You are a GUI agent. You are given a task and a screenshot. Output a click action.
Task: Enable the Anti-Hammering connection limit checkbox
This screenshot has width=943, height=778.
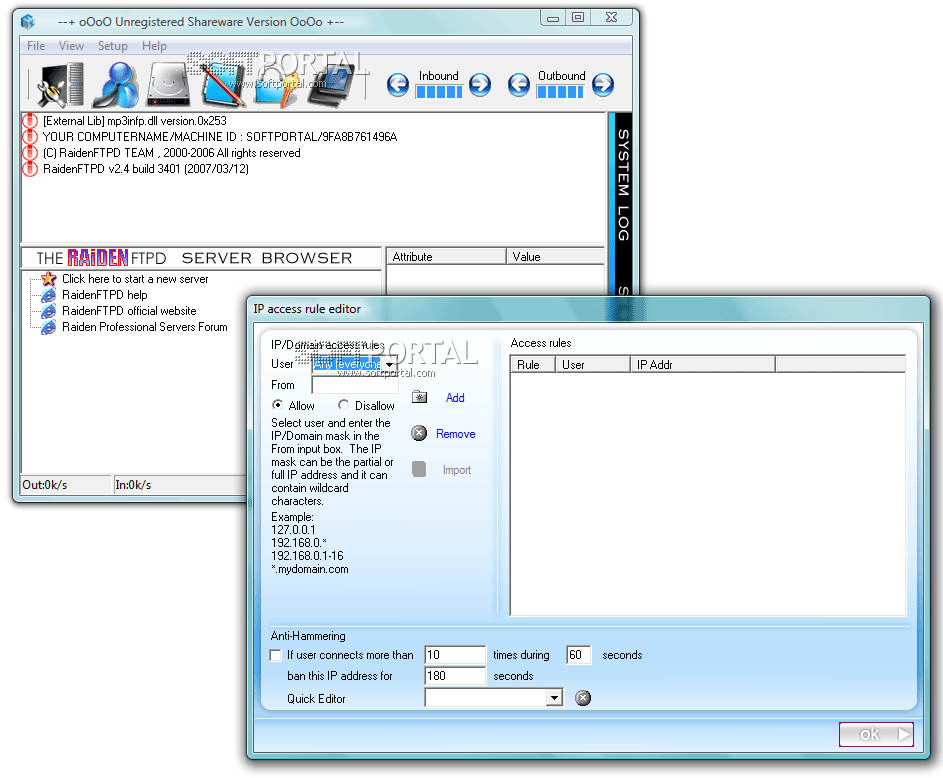click(x=275, y=655)
